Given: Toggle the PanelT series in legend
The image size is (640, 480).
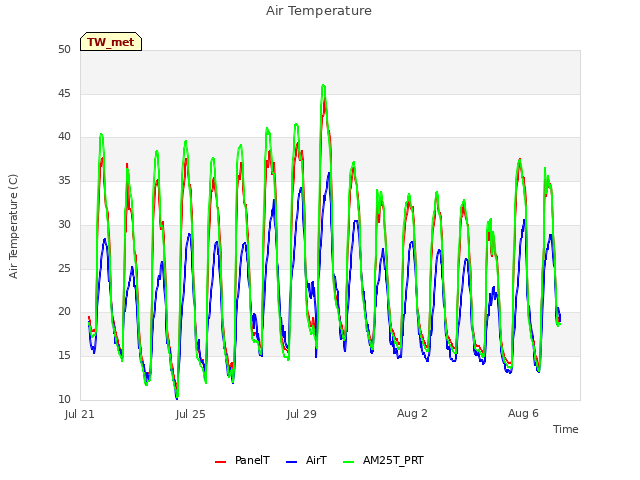Looking at the screenshot, I should 242,460.
